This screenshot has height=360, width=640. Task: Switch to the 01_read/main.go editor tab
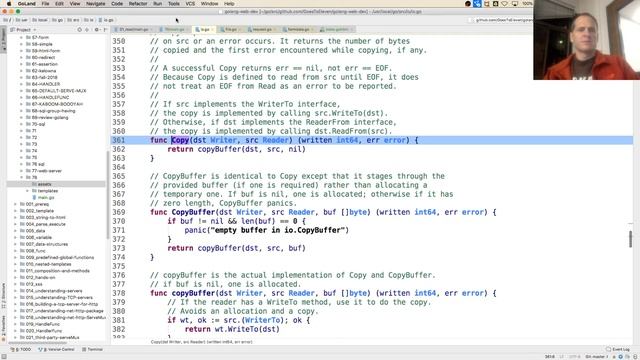pyautogui.click(x=133, y=29)
